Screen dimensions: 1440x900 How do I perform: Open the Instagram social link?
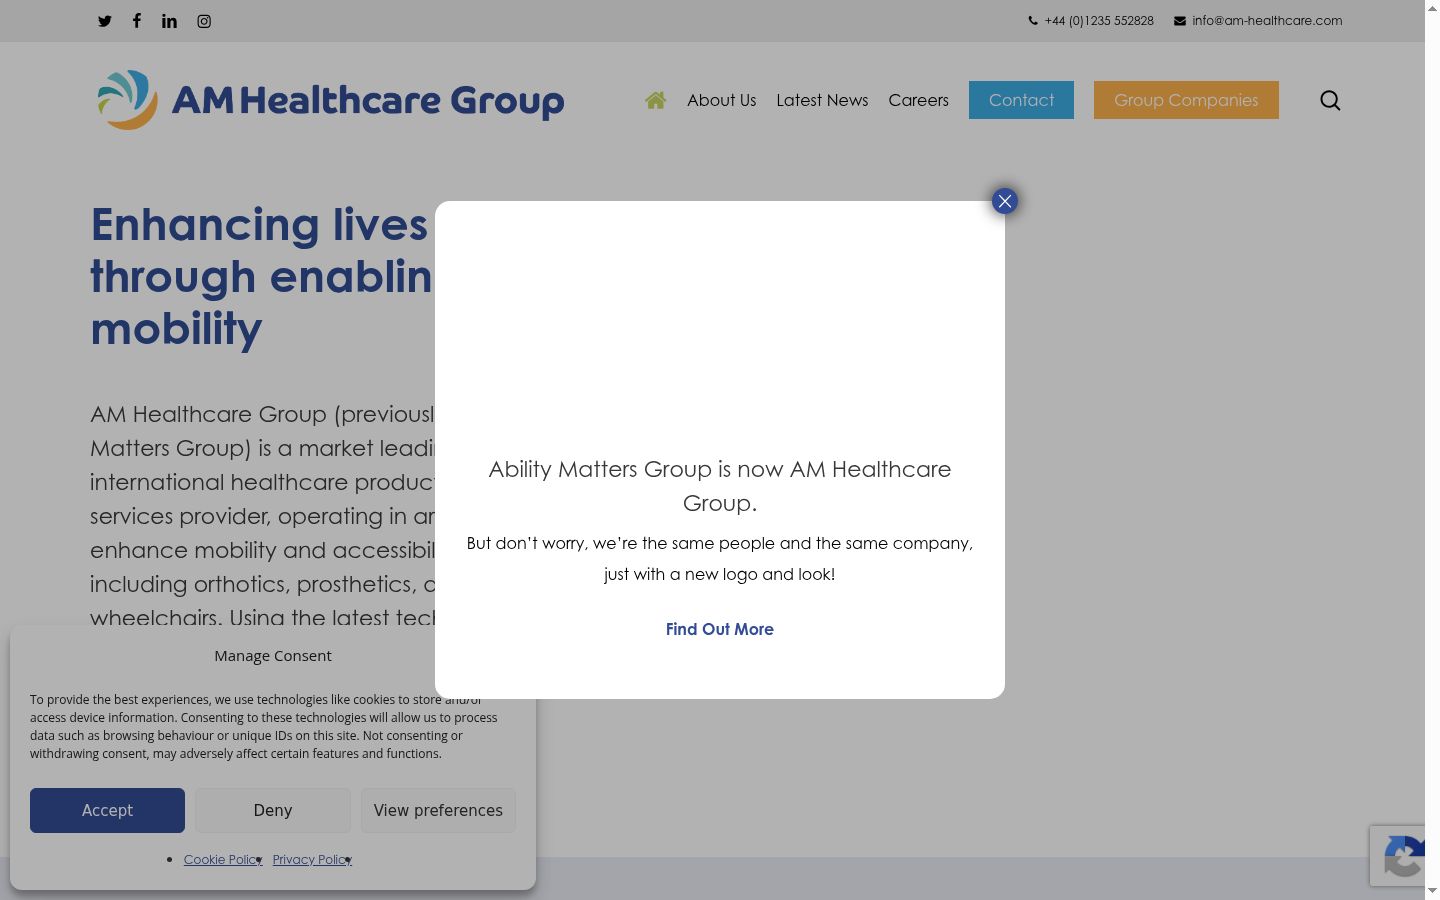[204, 21]
